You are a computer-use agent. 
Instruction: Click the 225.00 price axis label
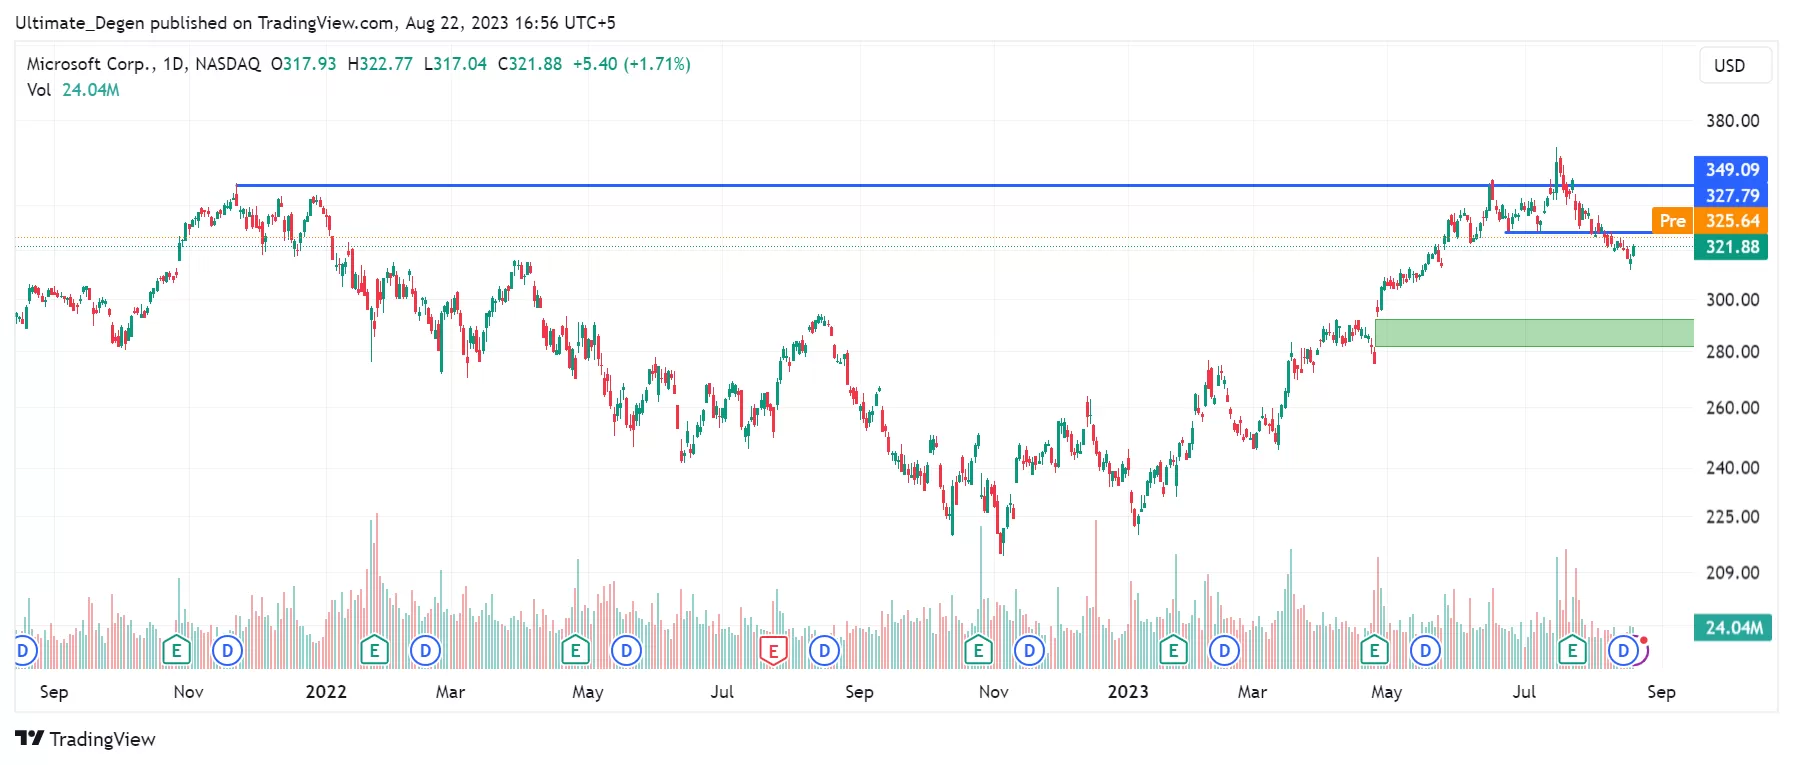point(1733,517)
